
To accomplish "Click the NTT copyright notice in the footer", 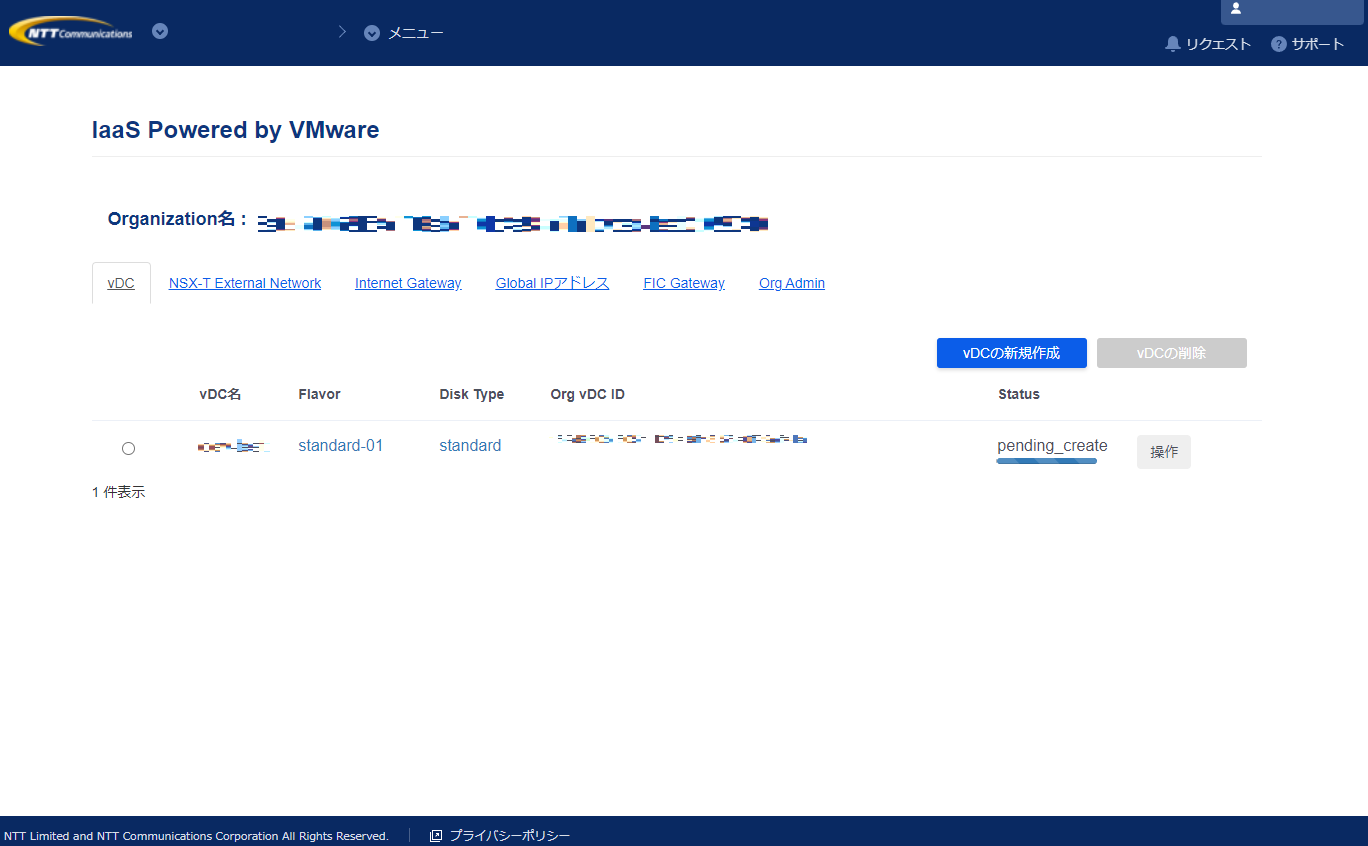I will pyautogui.click(x=196, y=836).
